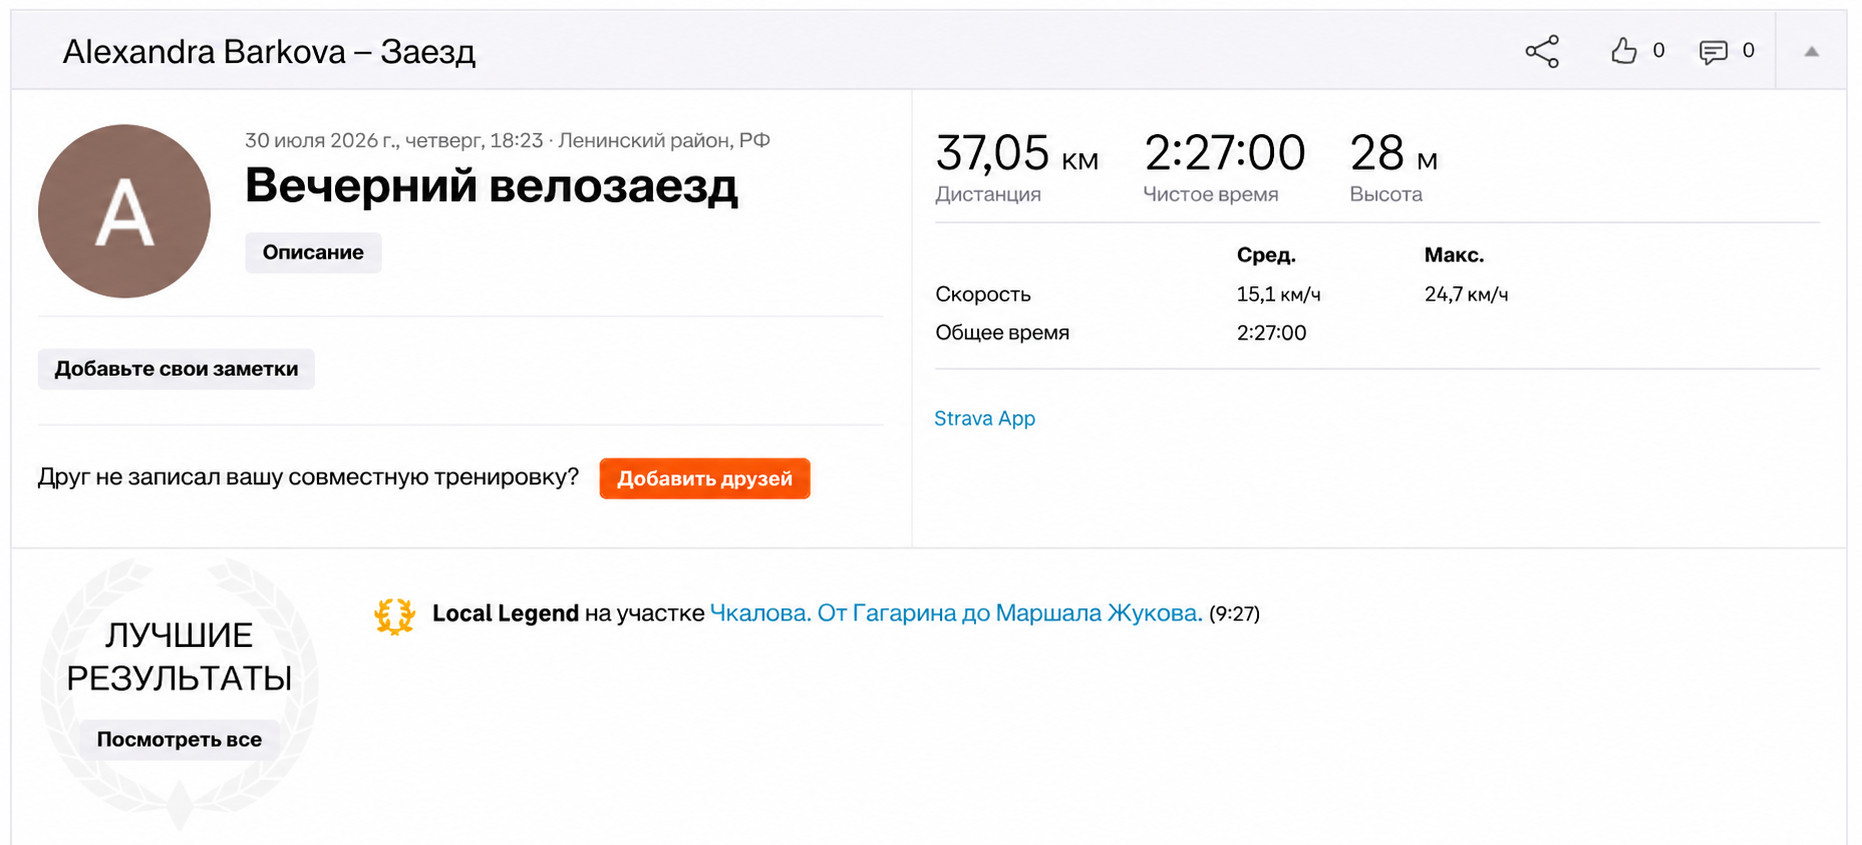Click Добавьте свои заметки button

pyautogui.click(x=176, y=369)
